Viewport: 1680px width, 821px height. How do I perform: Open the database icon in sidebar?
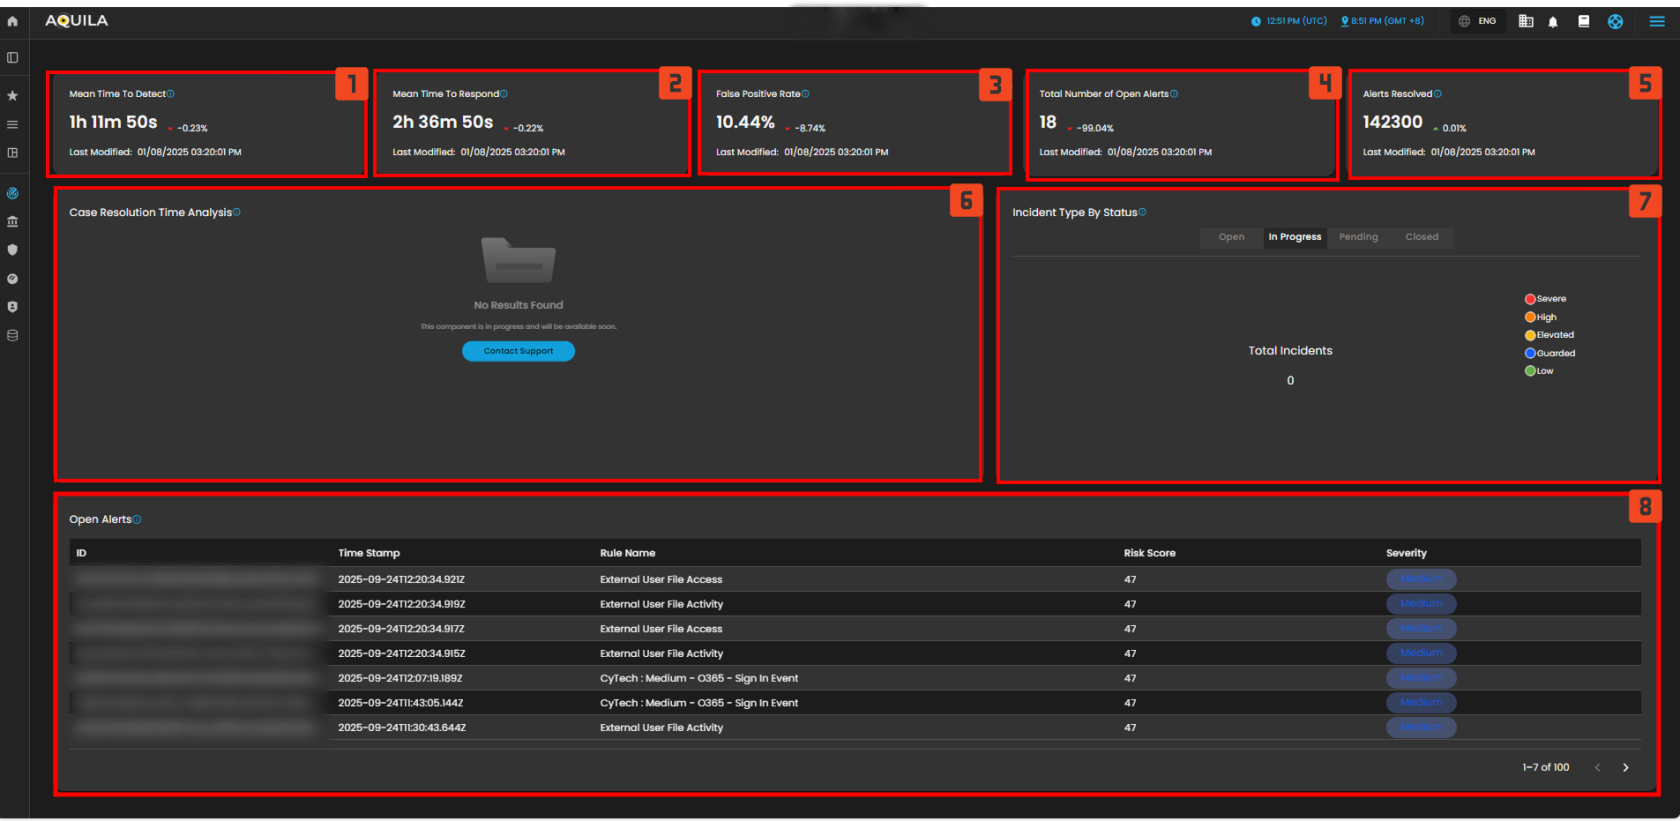point(13,336)
